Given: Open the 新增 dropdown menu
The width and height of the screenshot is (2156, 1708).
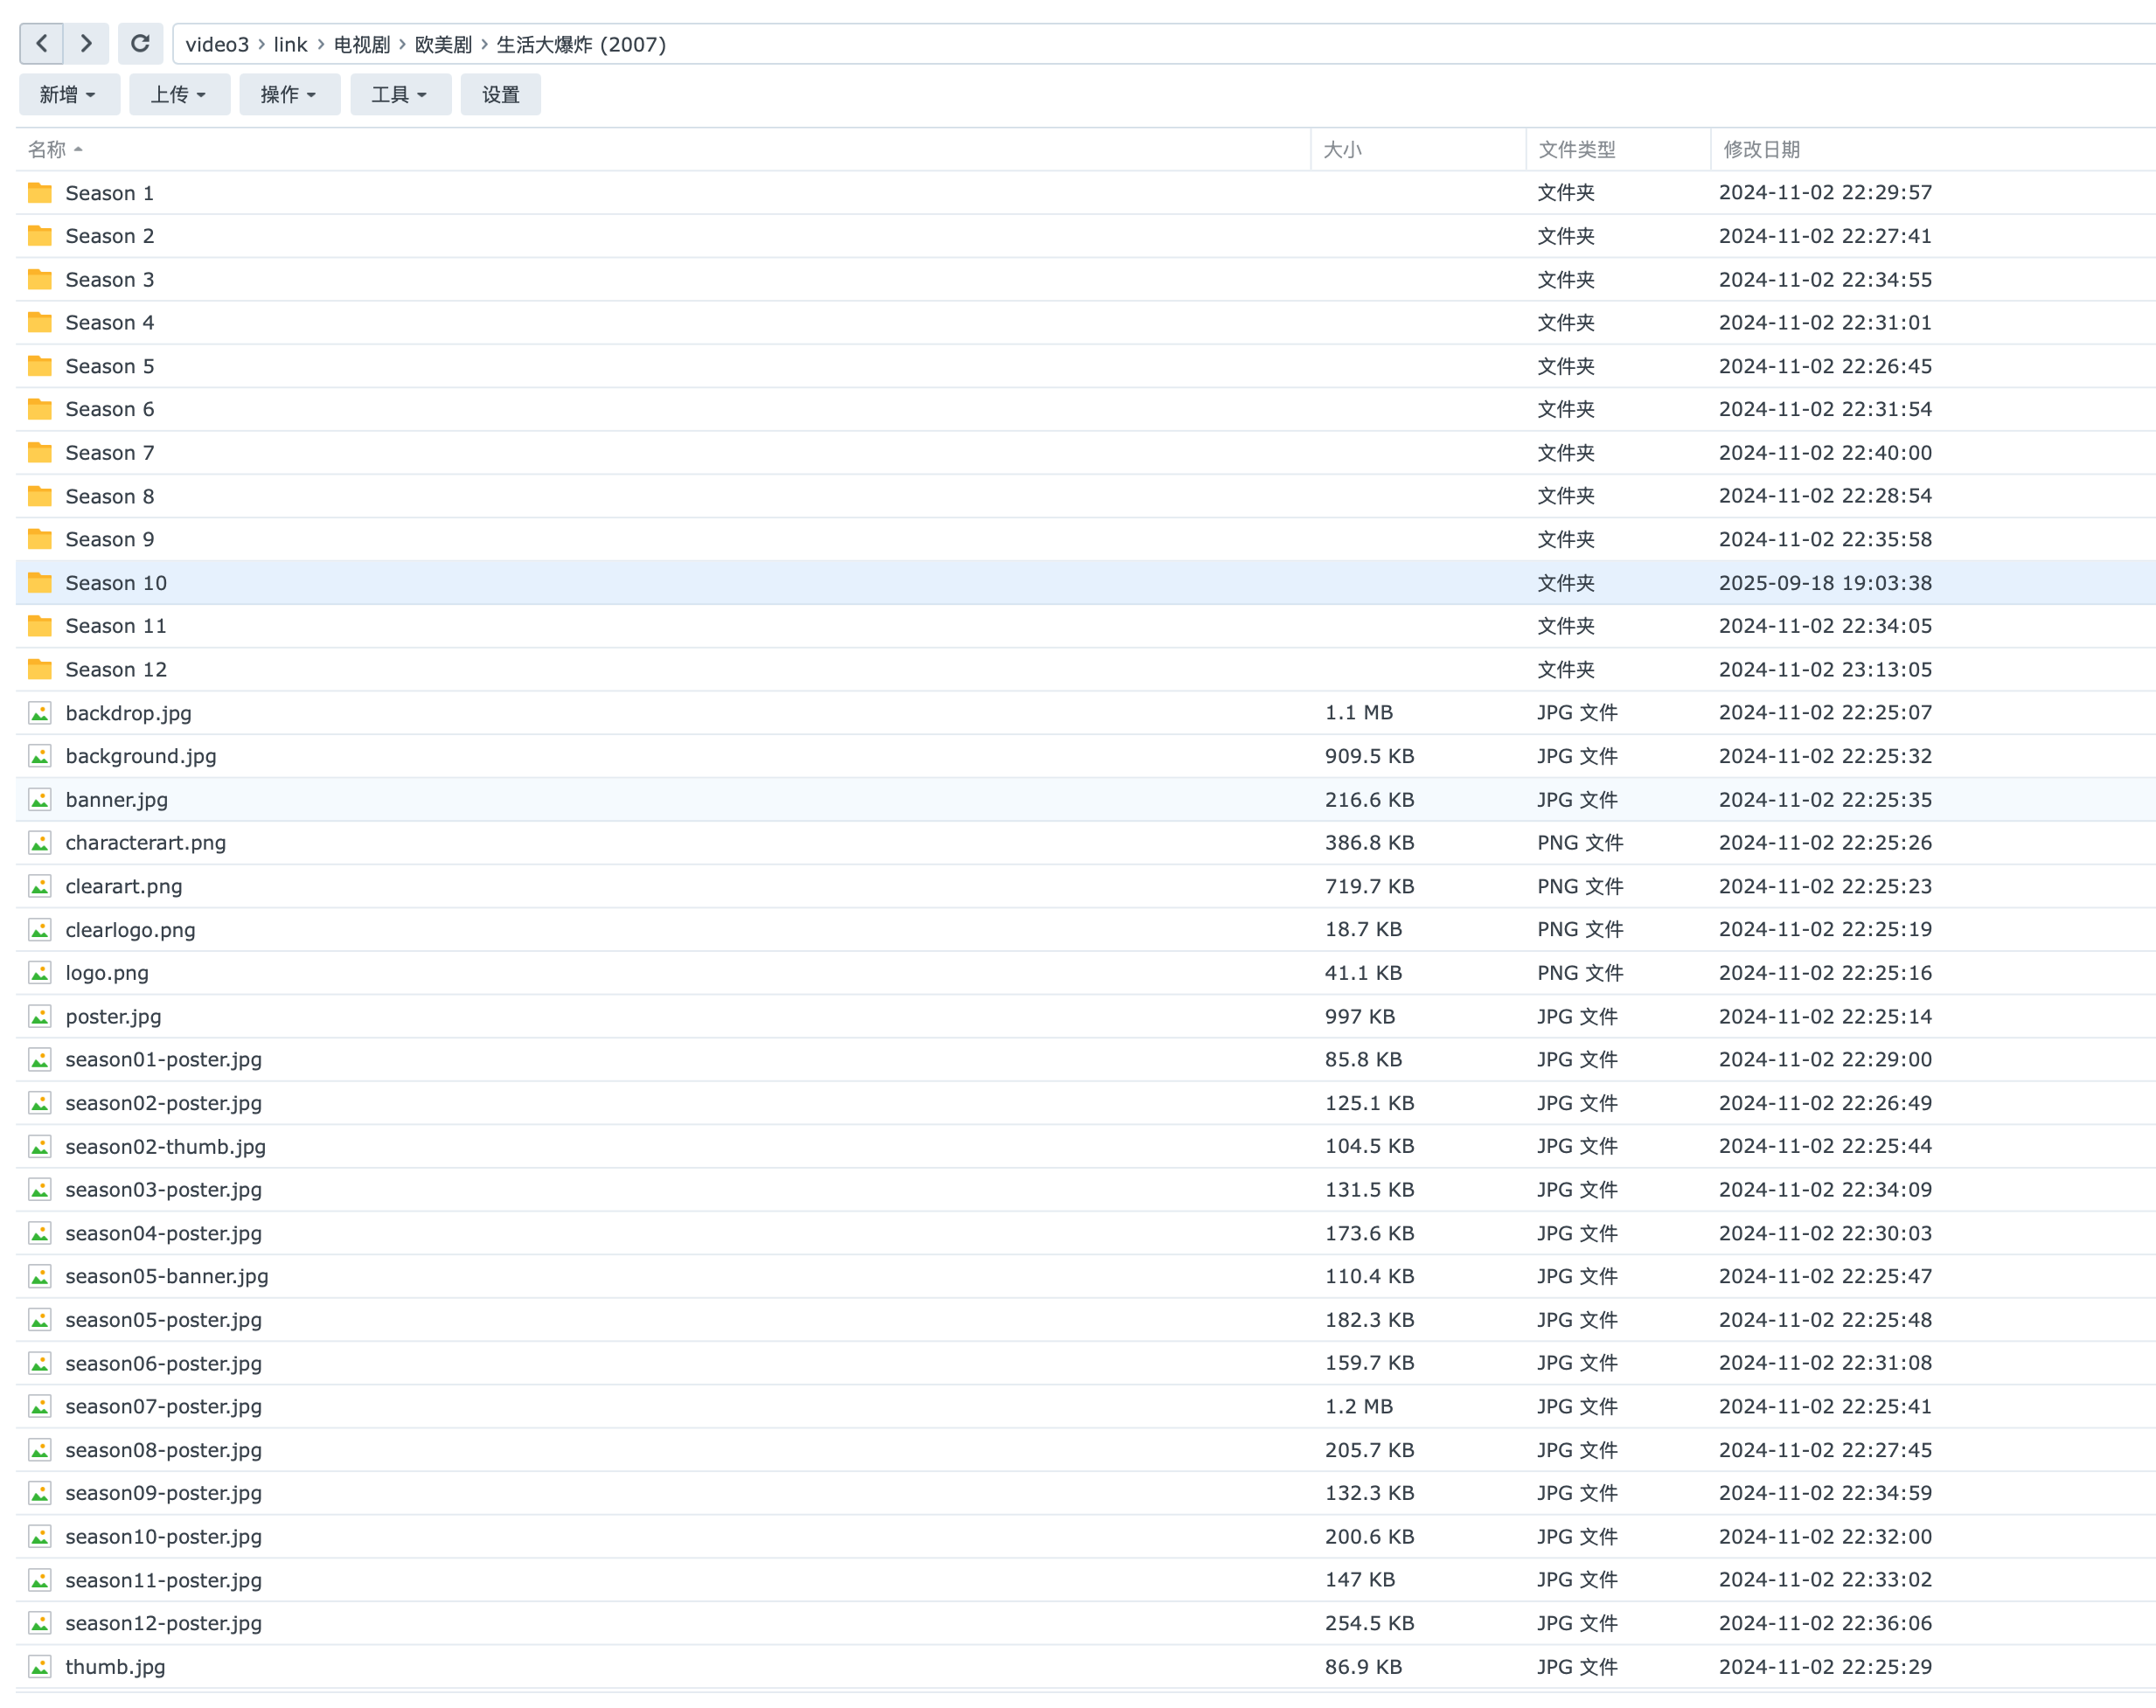Looking at the screenshot, I should tap(68, 95).
